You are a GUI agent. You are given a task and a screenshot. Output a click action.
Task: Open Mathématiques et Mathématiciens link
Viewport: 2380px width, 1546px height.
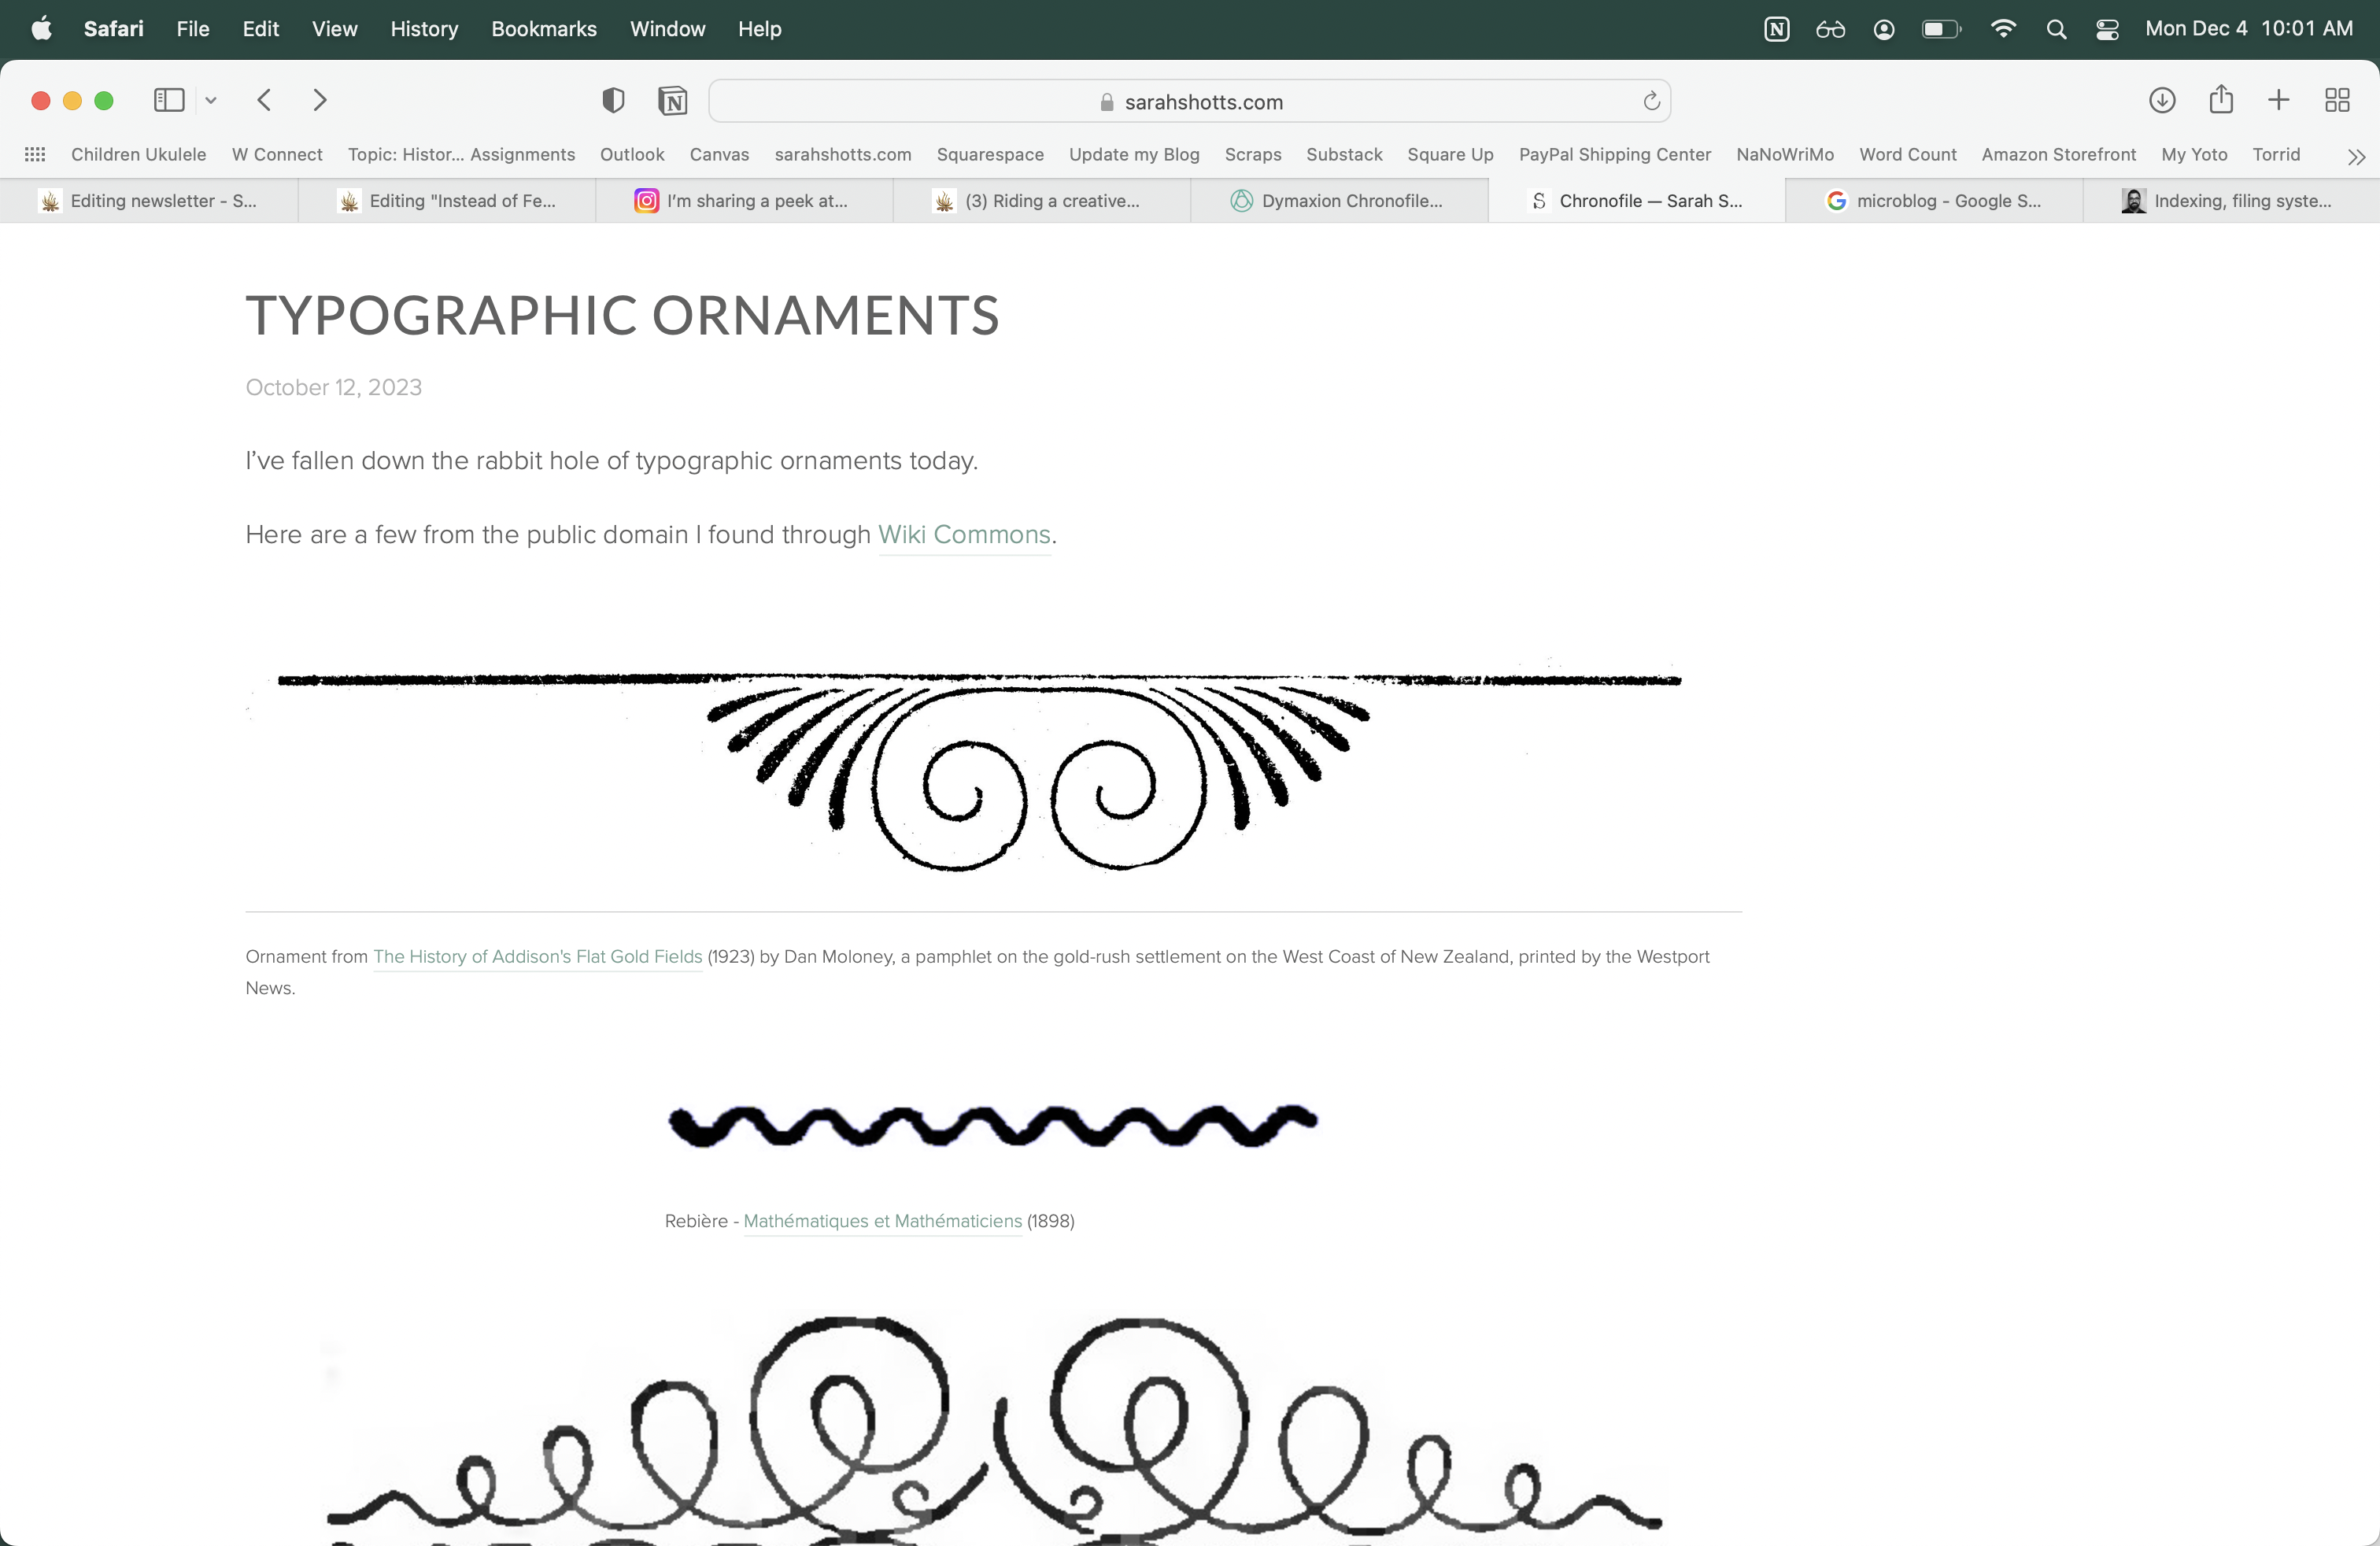tap(882, 1221)
